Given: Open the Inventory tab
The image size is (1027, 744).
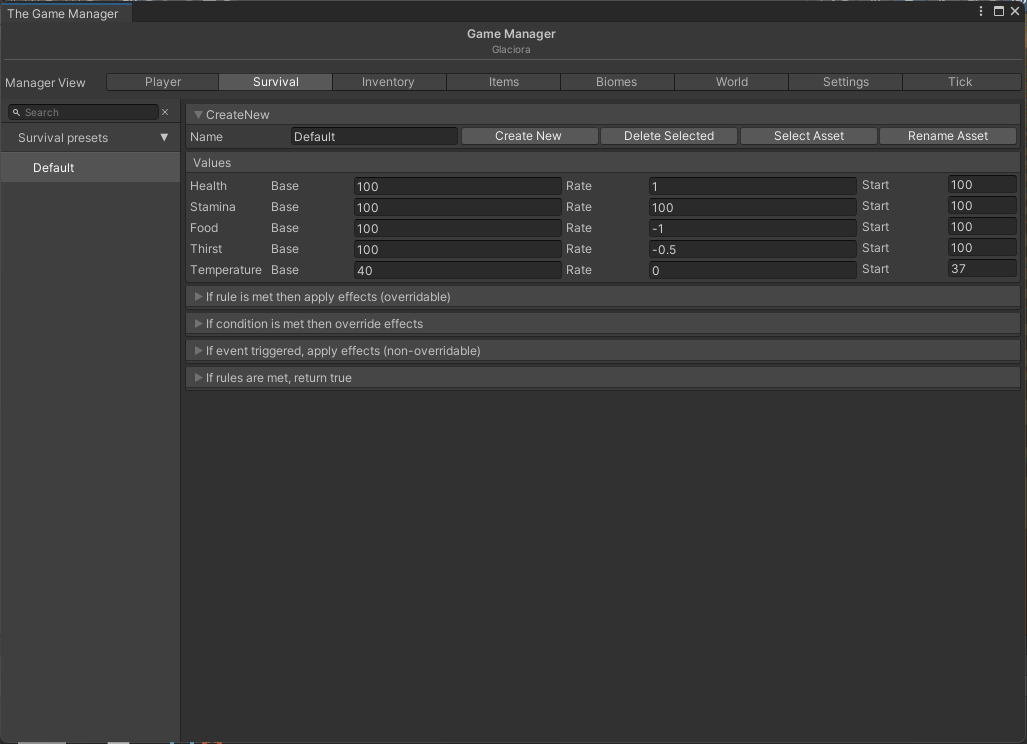Looking at the screenshot, I should (388, 82).
